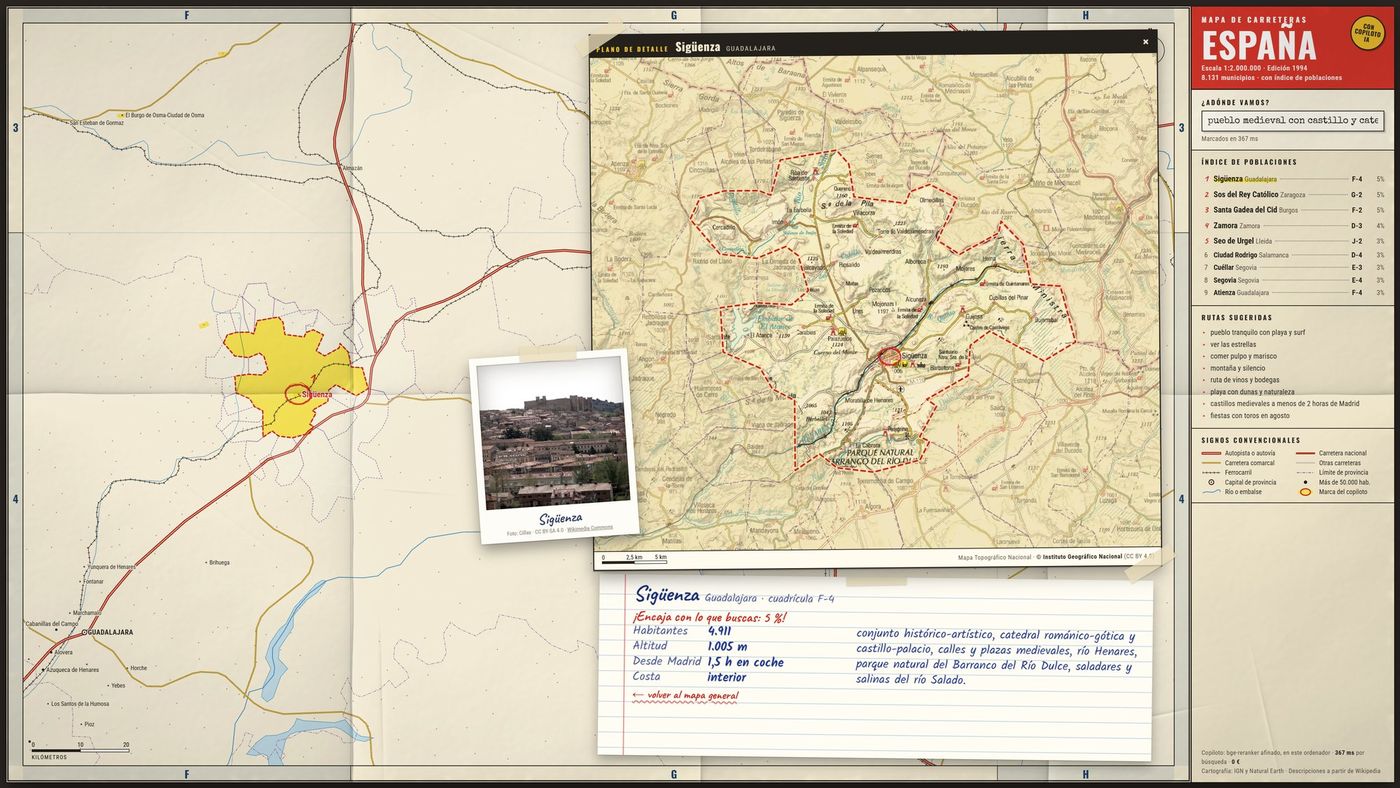Viewport: 1400px width, 788px height.
Task: Click 'El Burgo de Osma-Ciudad de Osma' map label
Action: pyautogui.click(x=164, y=115)
